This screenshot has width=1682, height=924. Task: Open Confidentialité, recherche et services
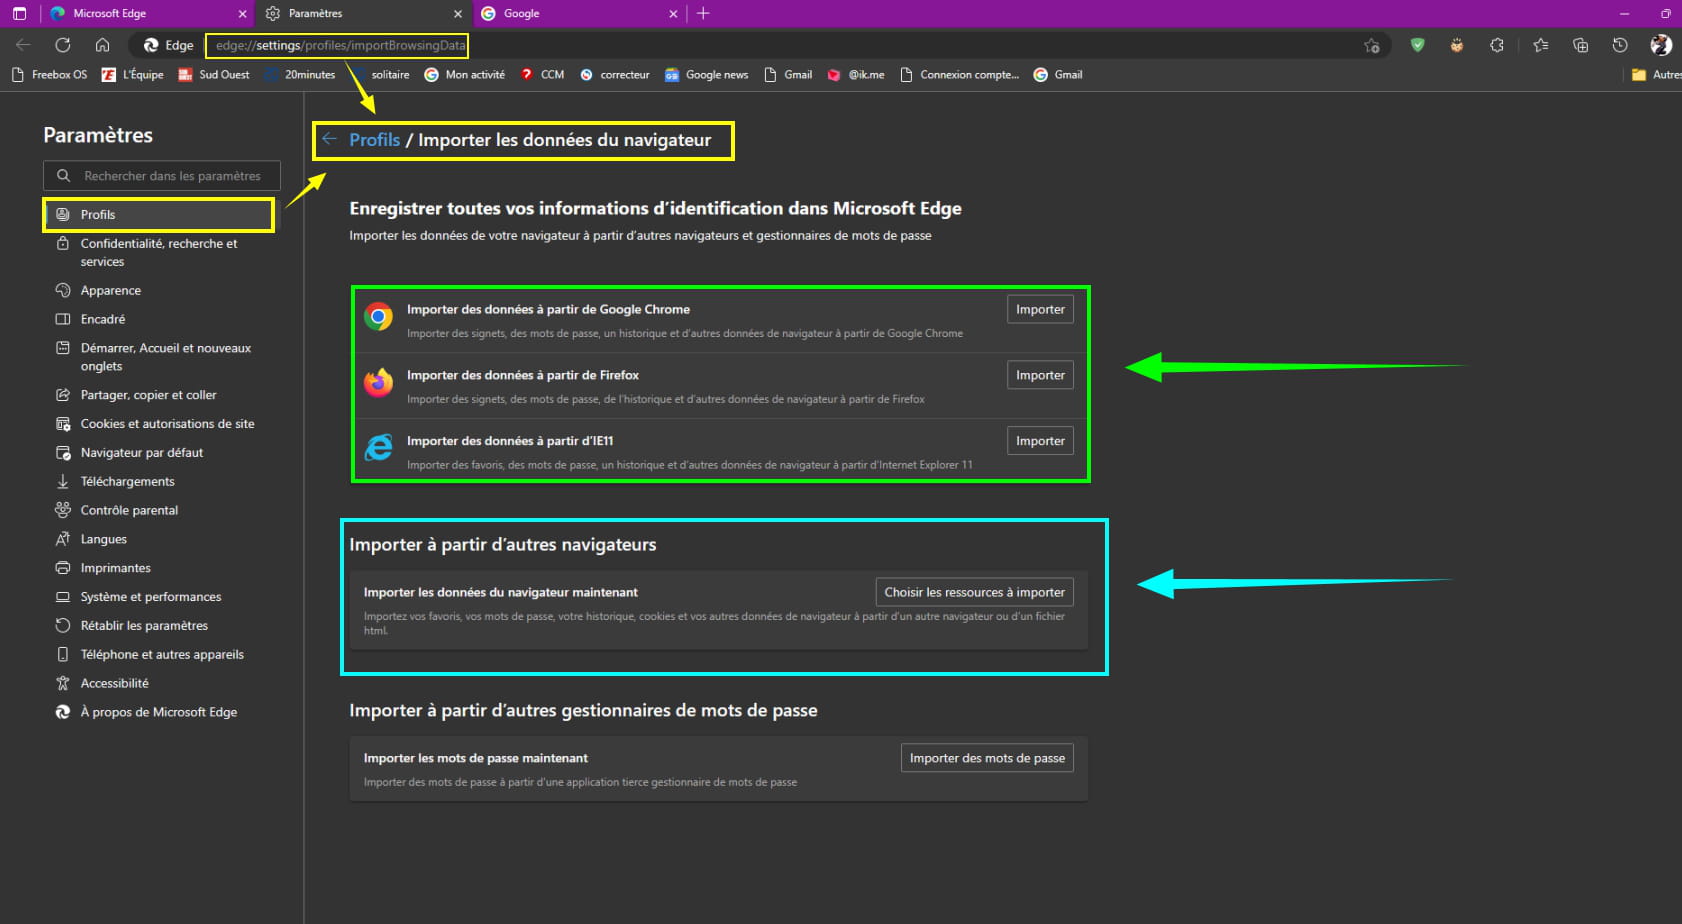click(160, 253)
